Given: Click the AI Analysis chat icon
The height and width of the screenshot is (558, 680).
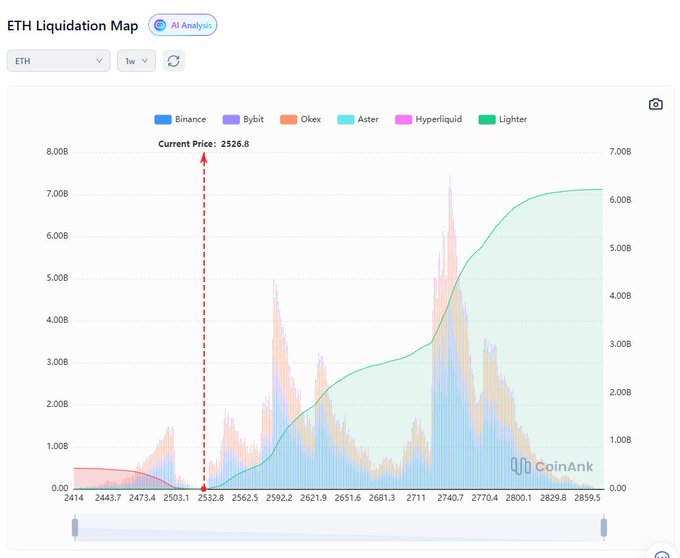Looking at the screenshot, I should coord(160,25).
